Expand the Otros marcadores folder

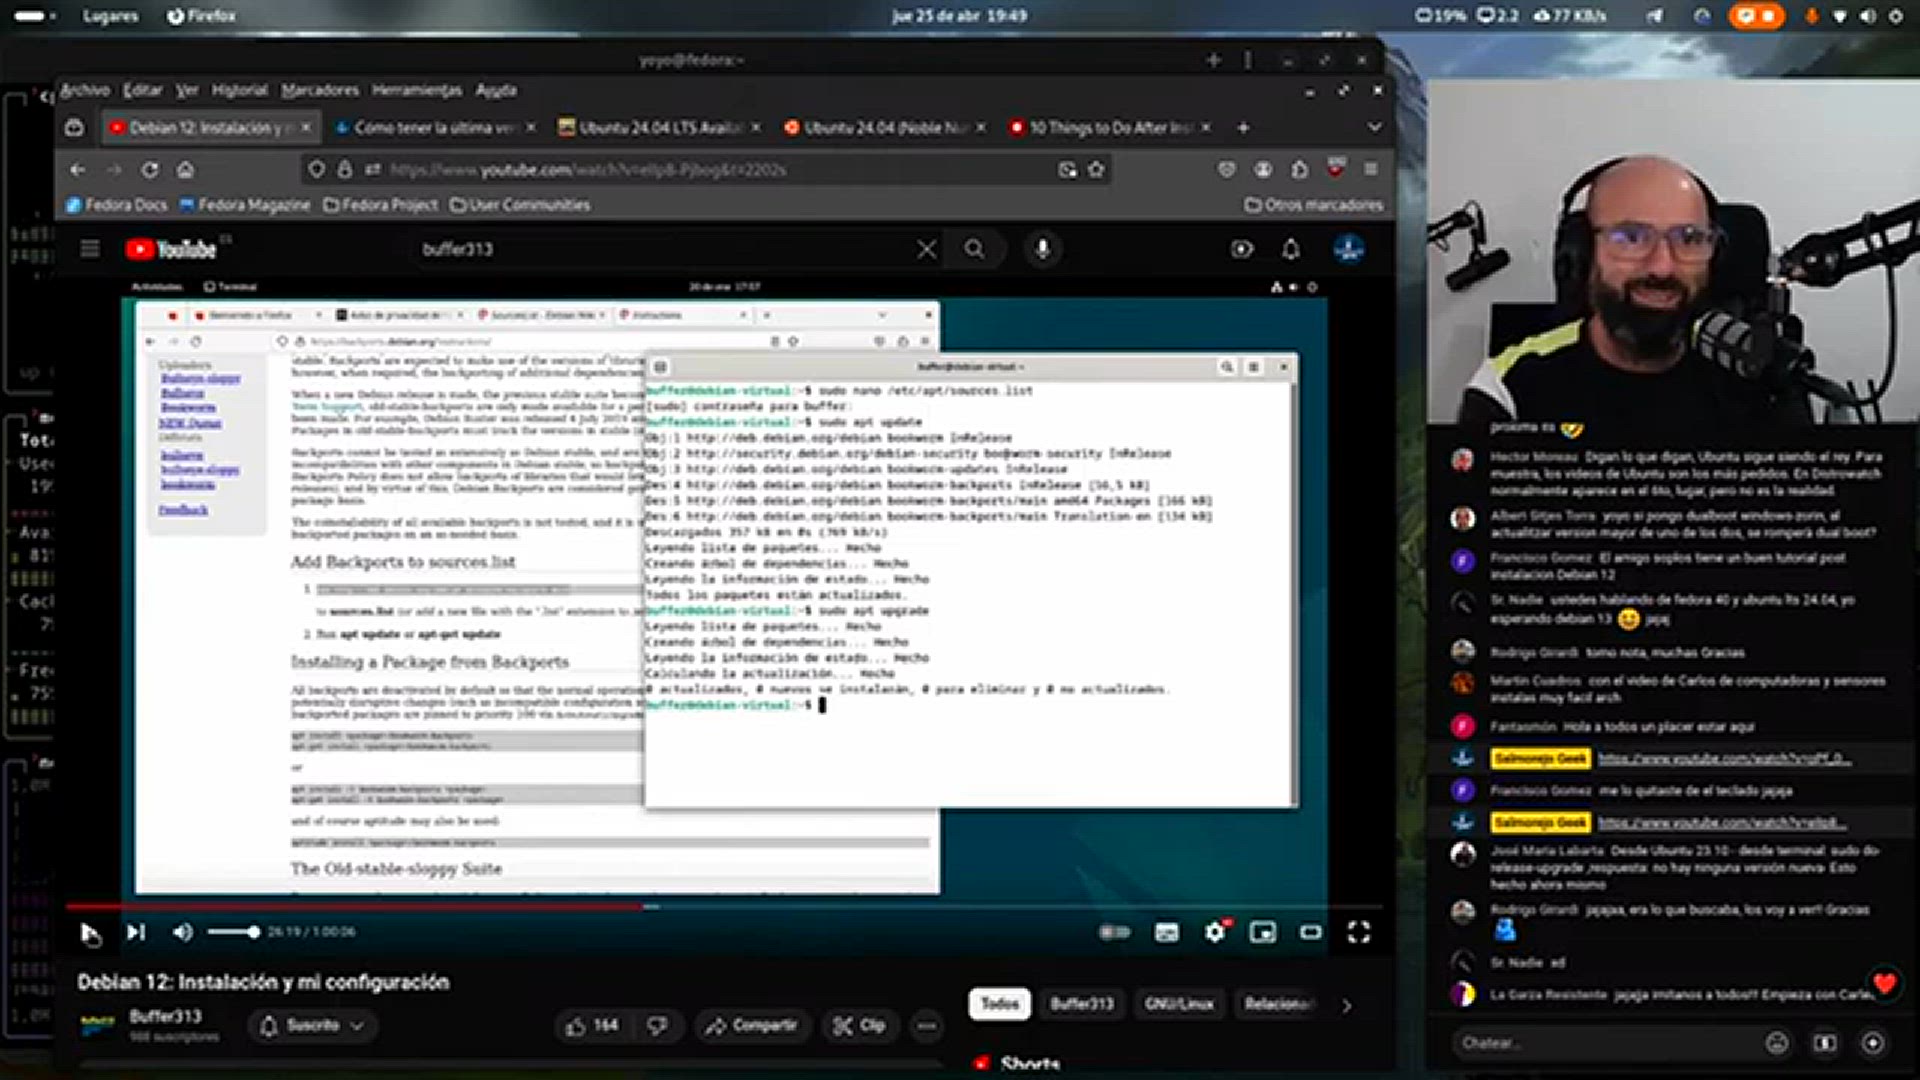[x=1314, y=205]
